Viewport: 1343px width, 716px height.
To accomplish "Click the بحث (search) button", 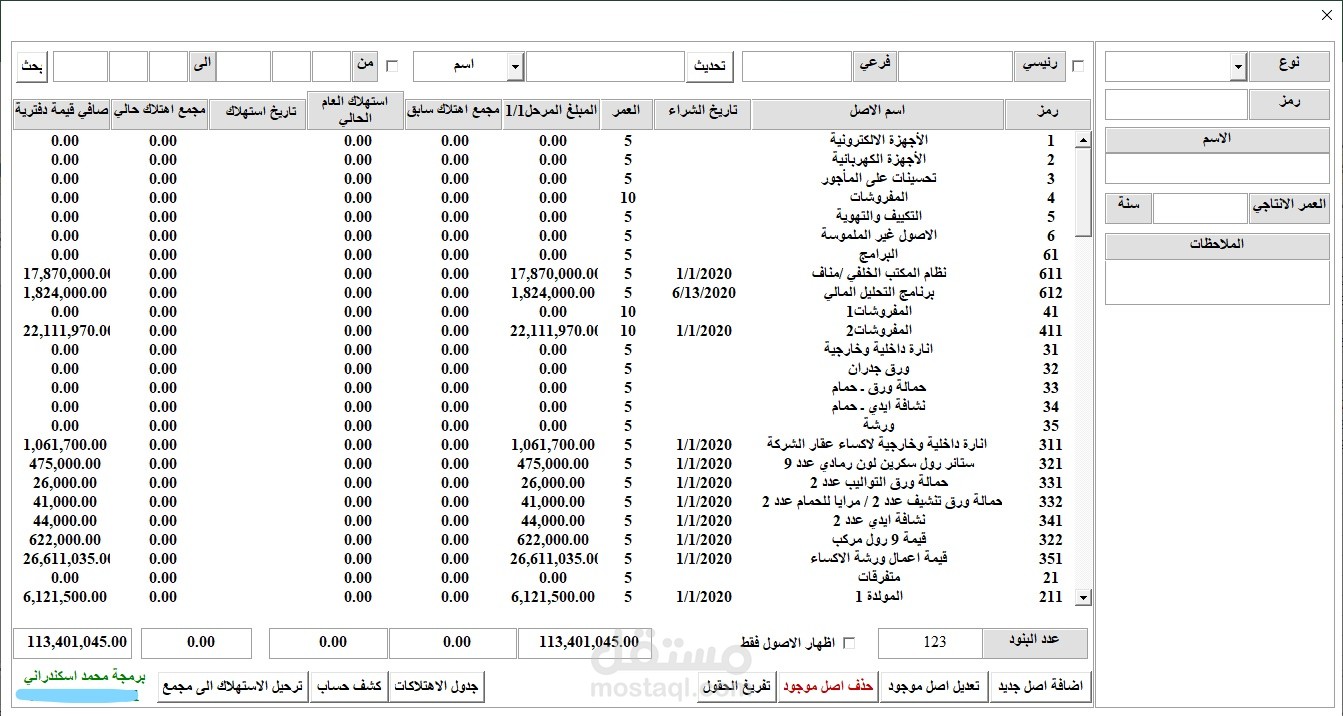I will [x=30, y=66].
